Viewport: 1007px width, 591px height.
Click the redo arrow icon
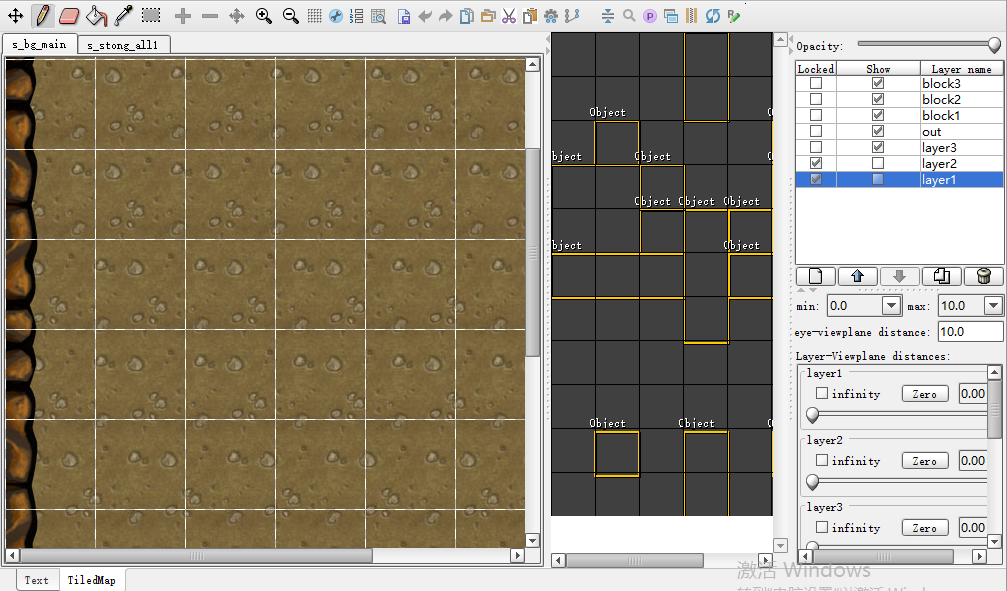pyautogui.click(x=446, y=16)
